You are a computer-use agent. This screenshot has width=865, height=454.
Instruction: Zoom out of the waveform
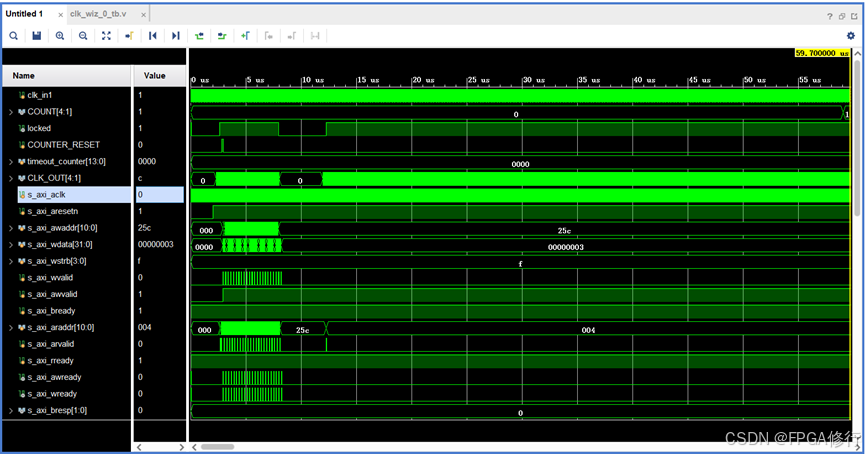tap(83, 36)
